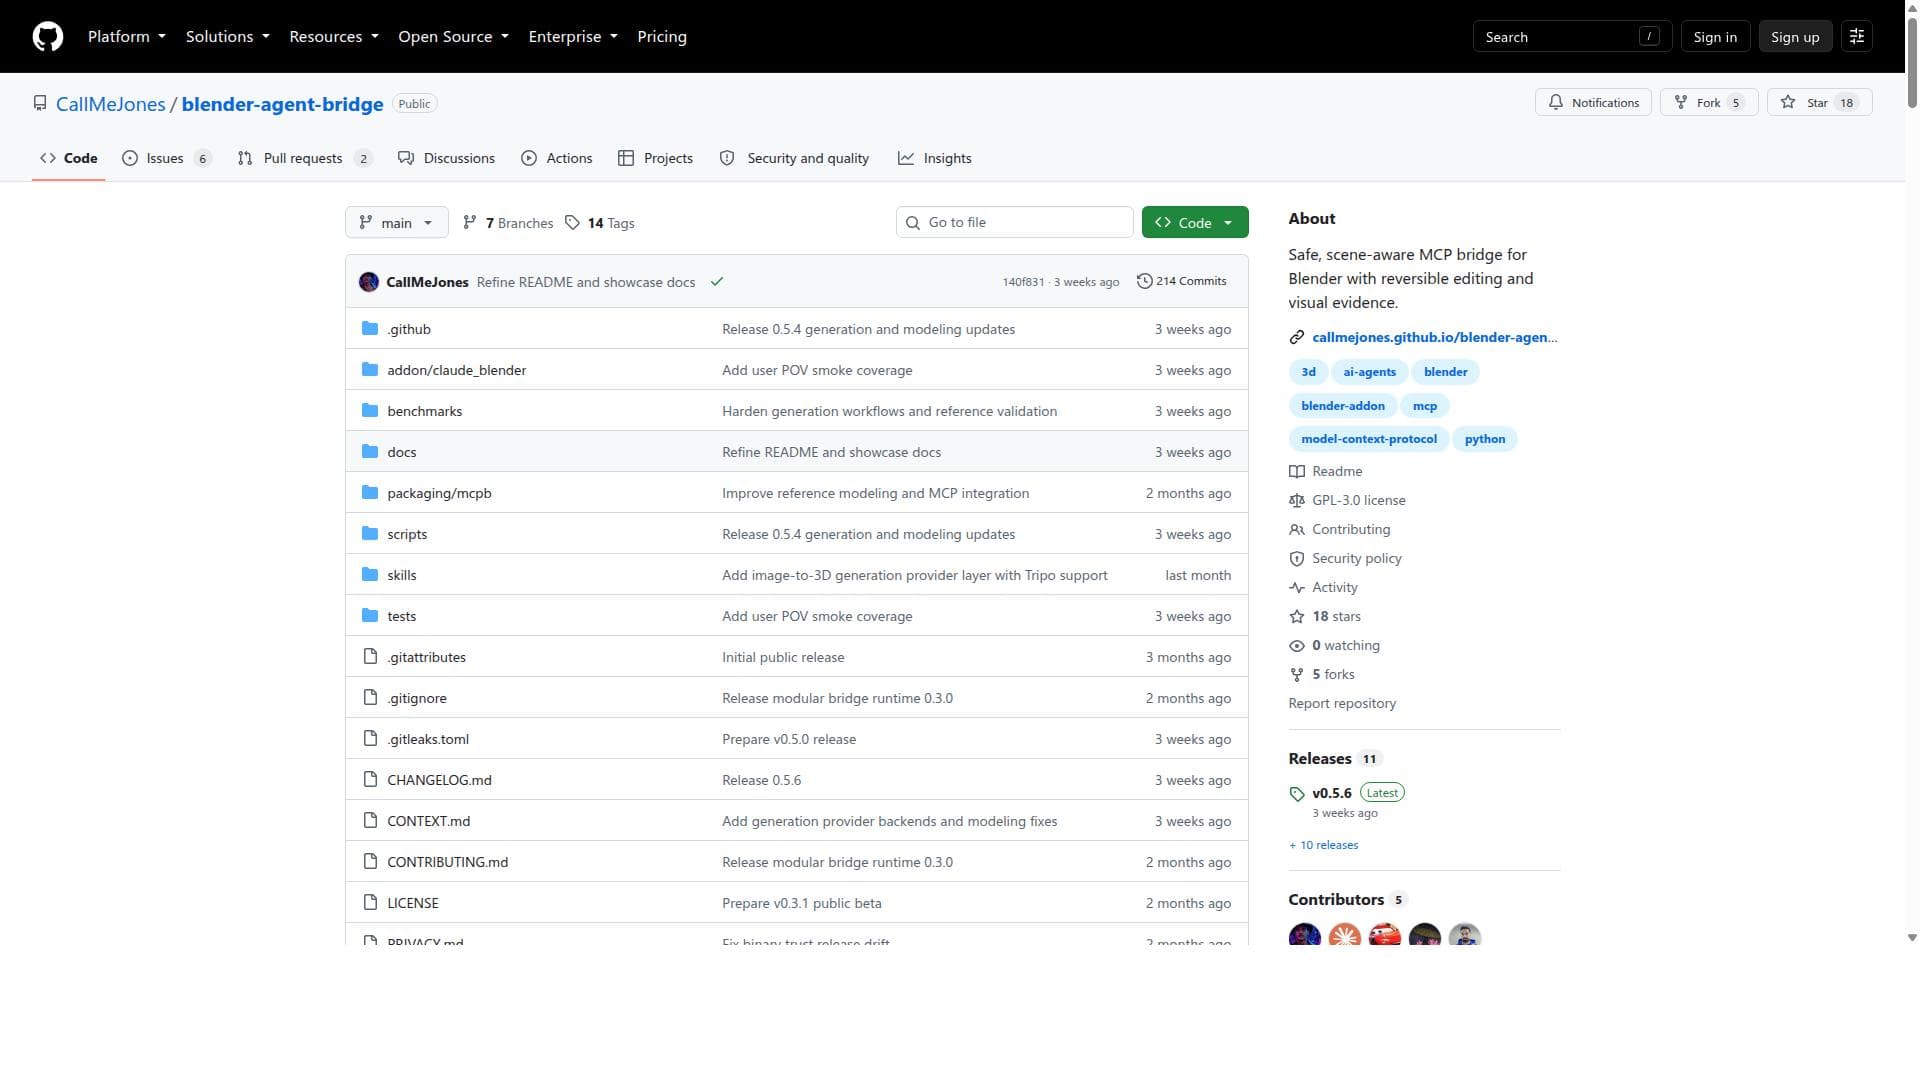This screenshot has height=1080, width=1920.
Task: Open the global navigation settings icon
Action: tap(1857, 37)
